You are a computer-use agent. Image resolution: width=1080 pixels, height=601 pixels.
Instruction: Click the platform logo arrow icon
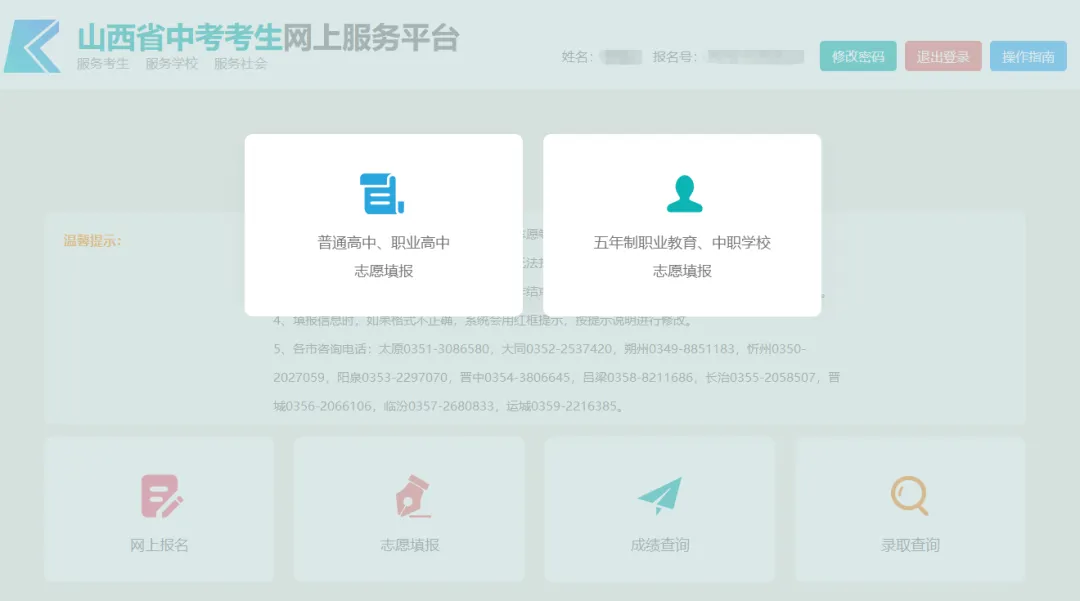pos(32,46)
